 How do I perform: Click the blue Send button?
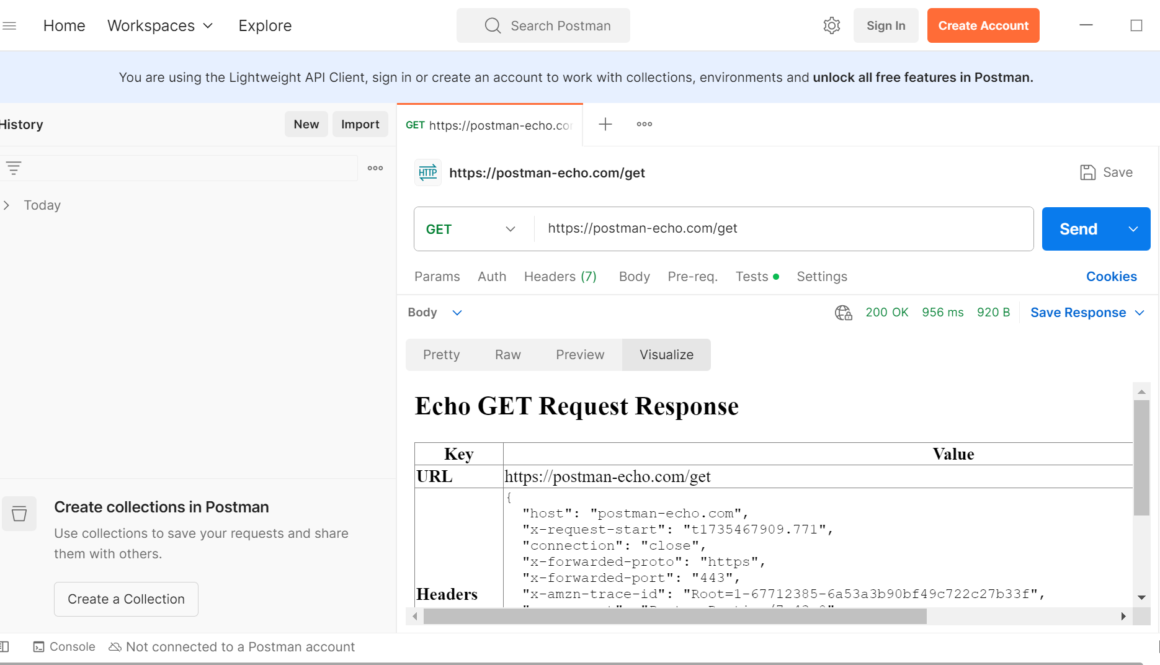tap(1079, 229)
